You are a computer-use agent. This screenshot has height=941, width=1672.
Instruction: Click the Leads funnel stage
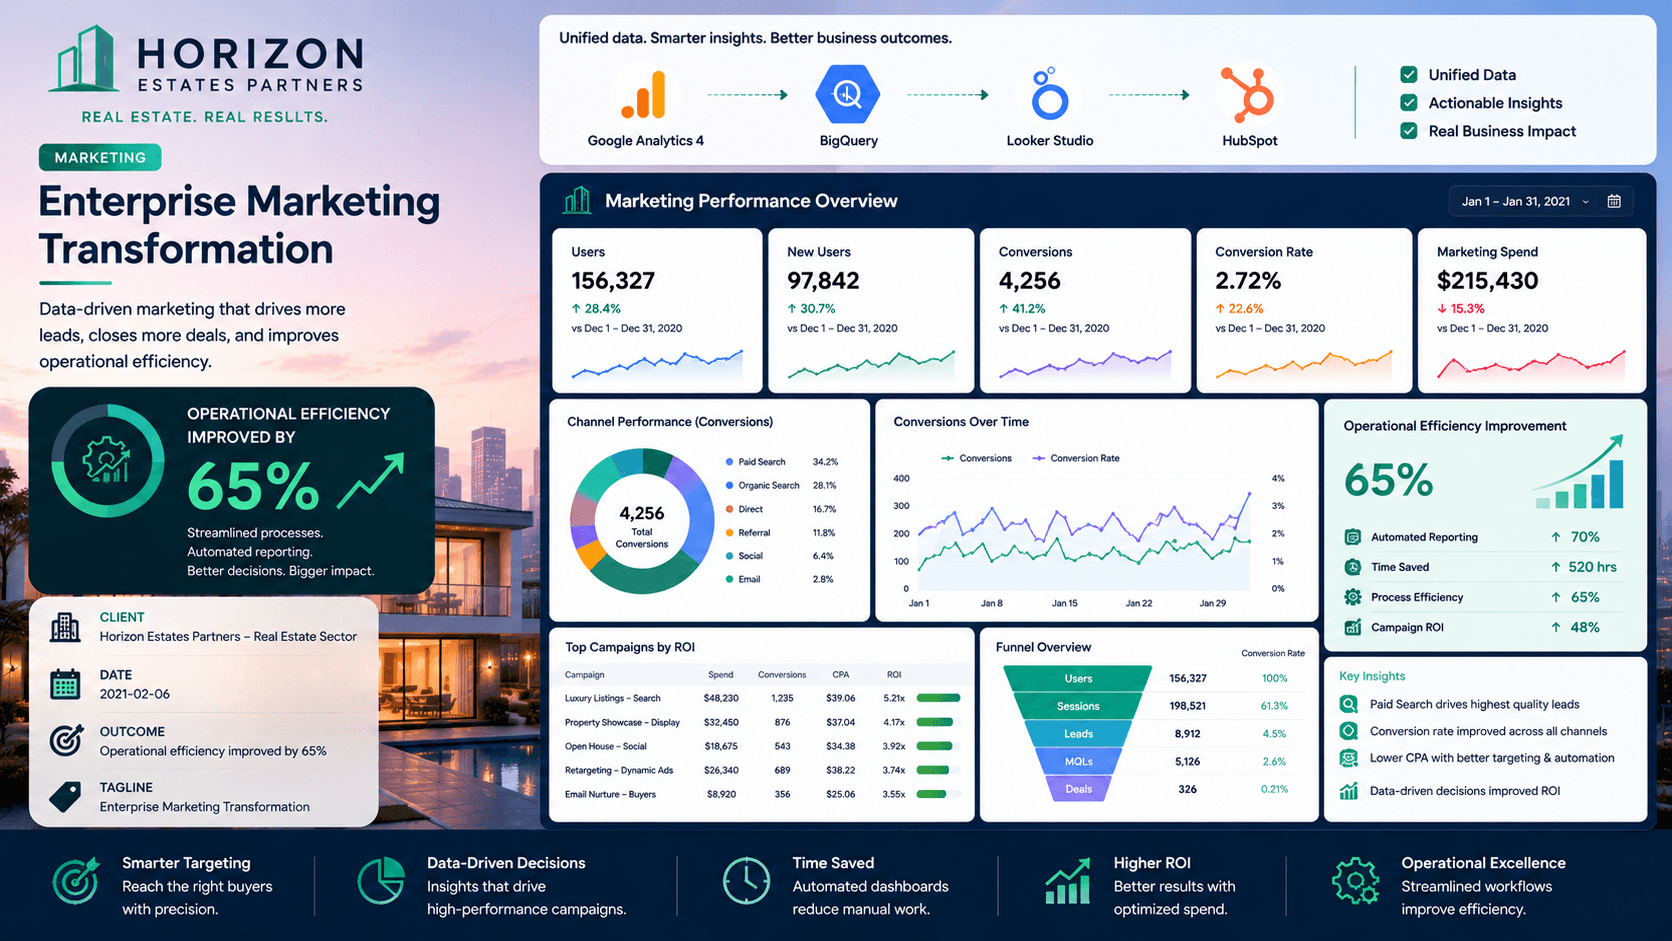pyautogui.click(x=1078, y=734)
